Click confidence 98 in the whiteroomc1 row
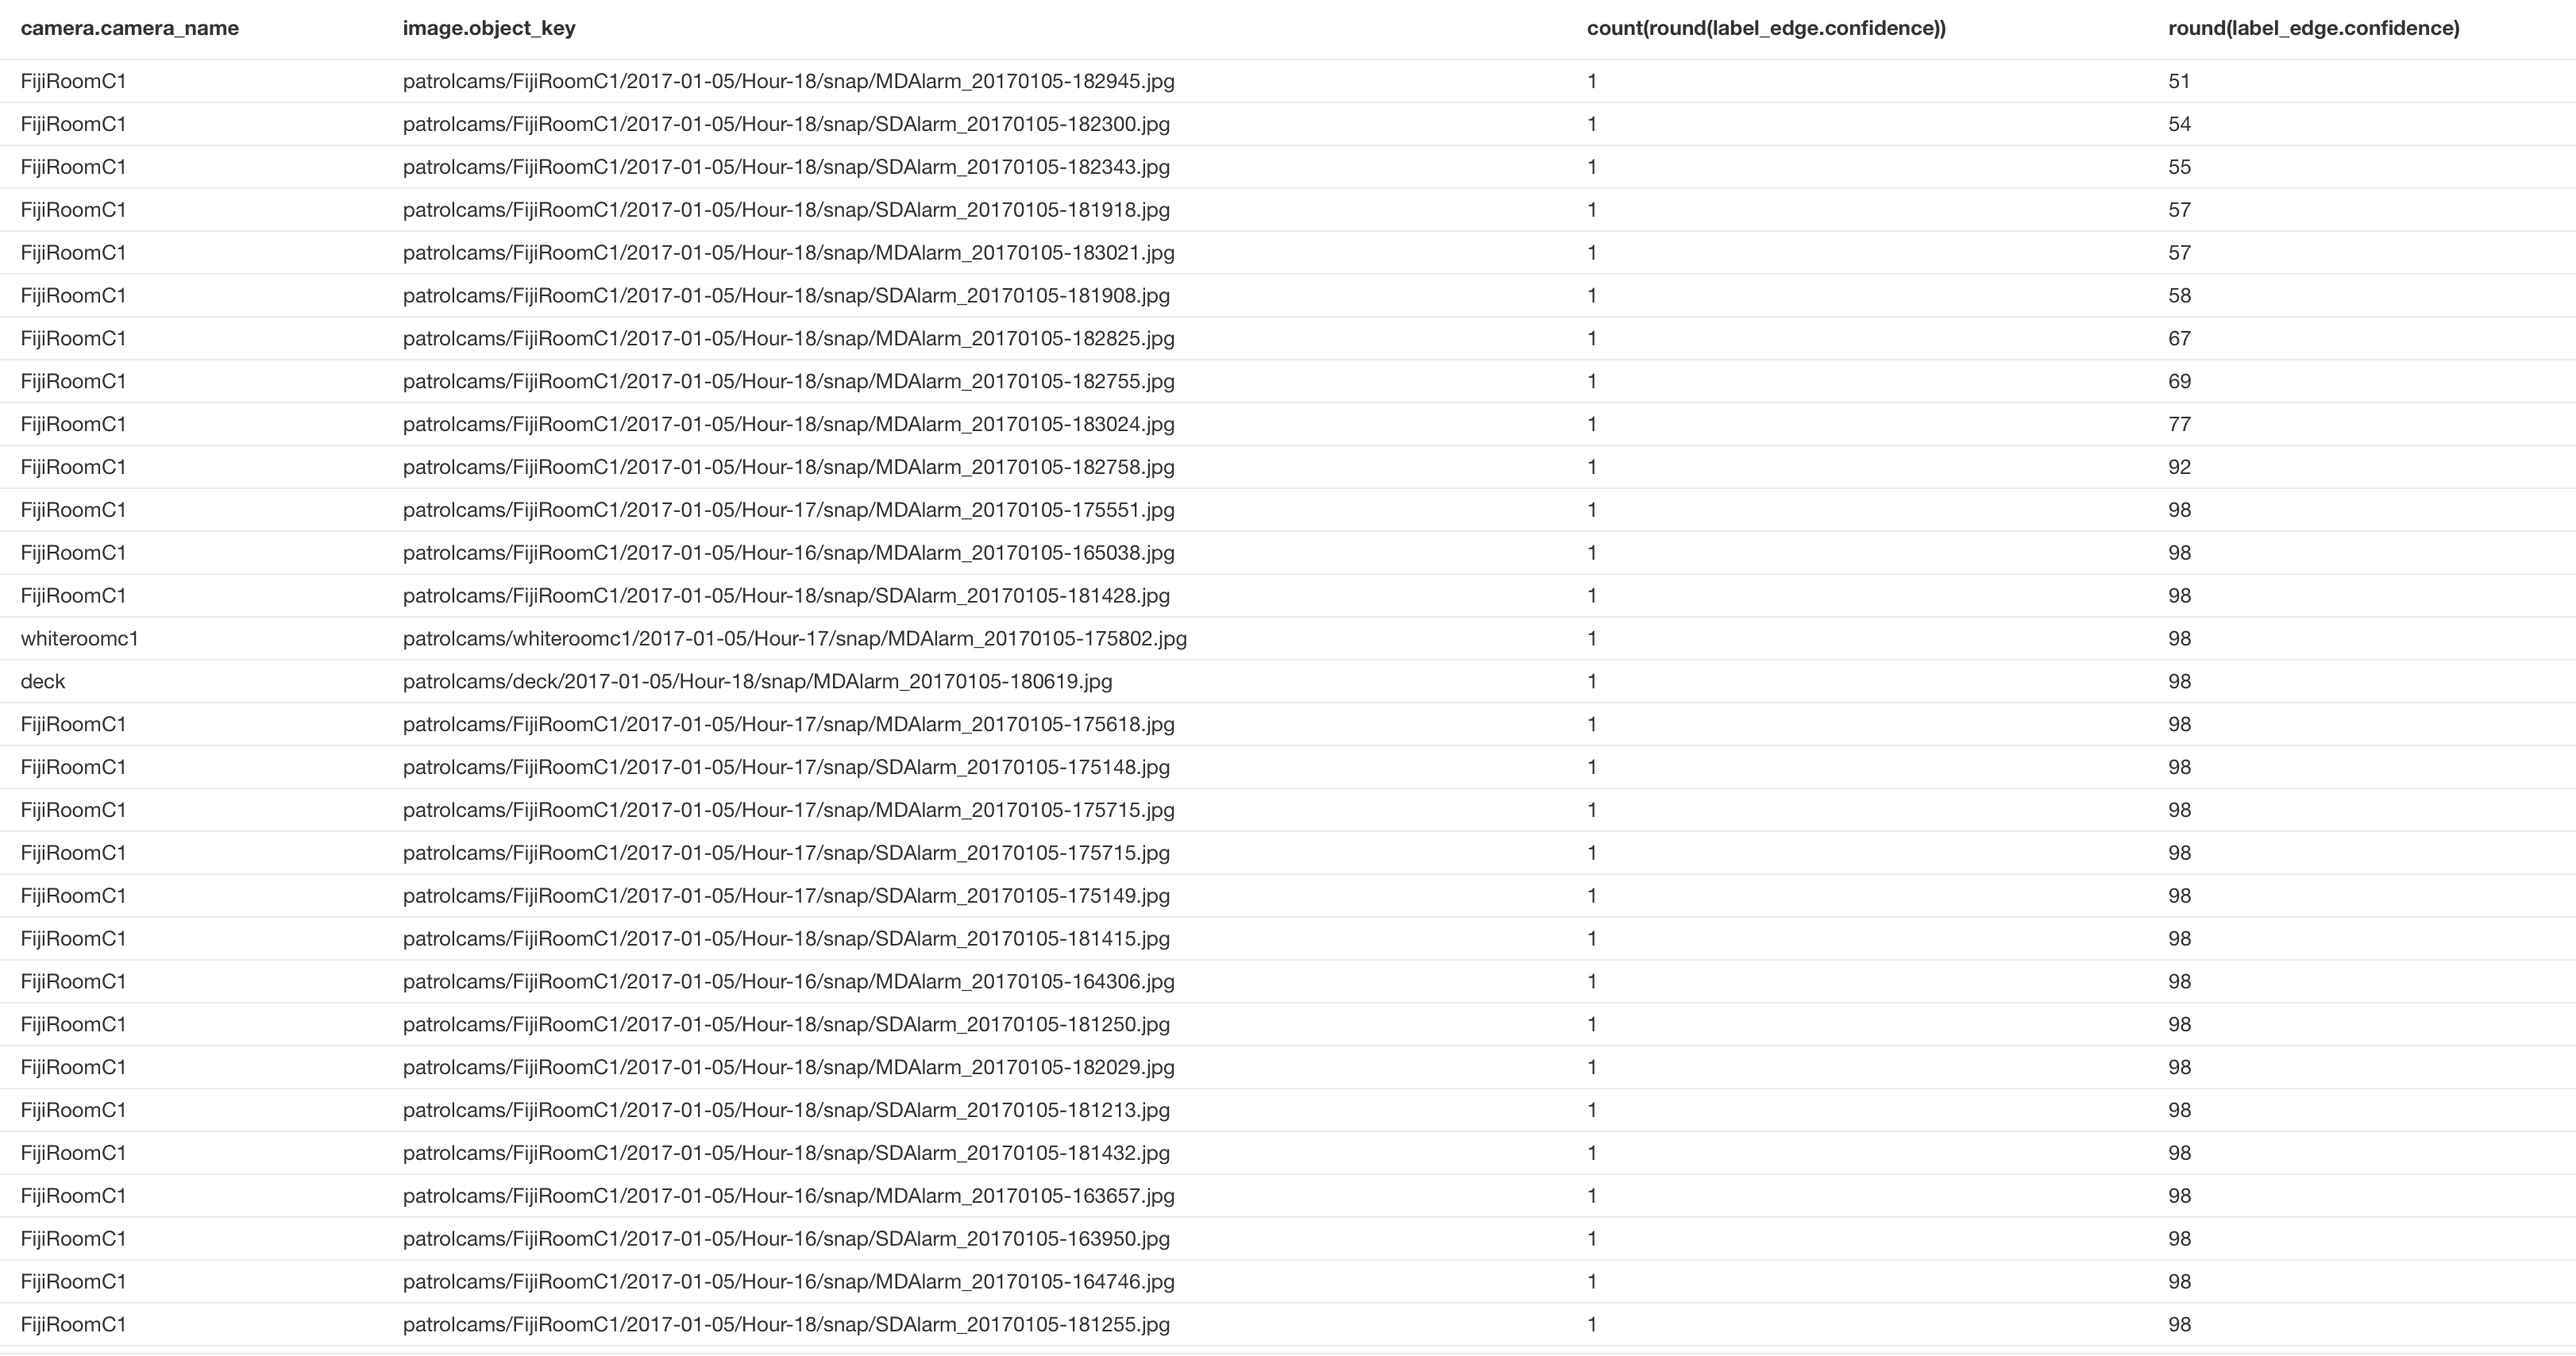The image size is (2576, 1356). [2179, 639]
